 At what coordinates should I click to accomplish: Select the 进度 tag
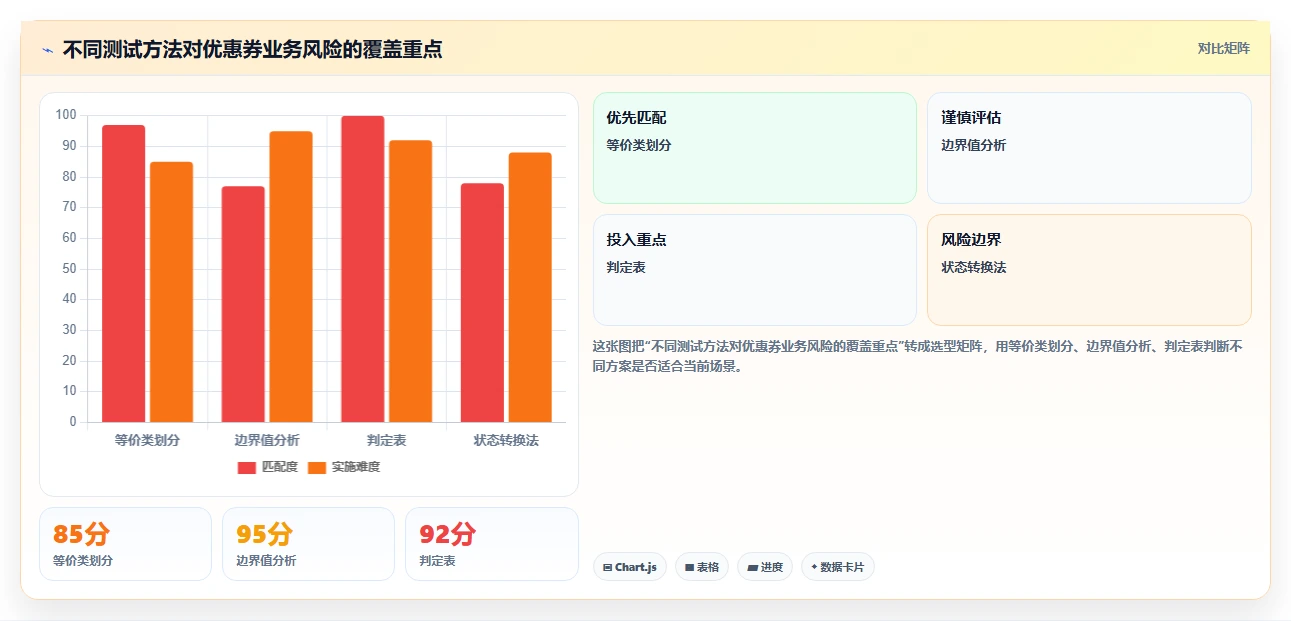765,567
